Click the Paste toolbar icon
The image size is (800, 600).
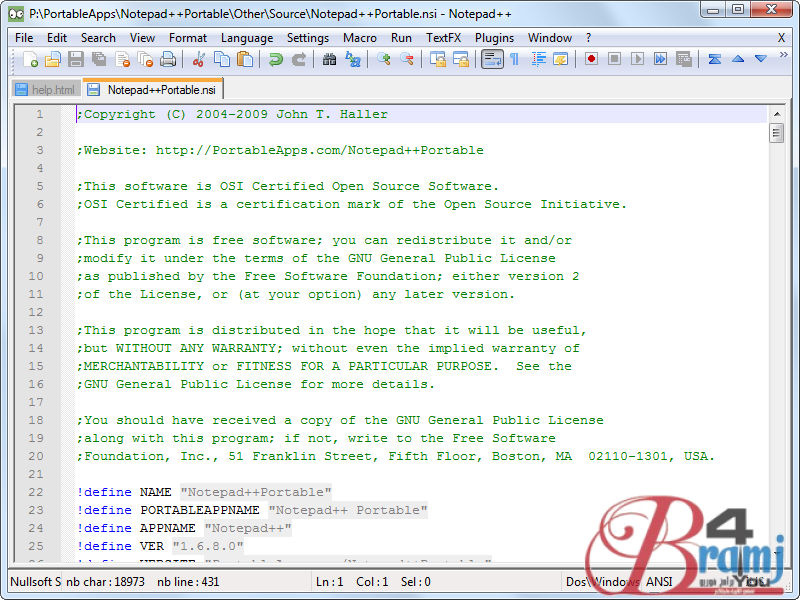point(245,60)
